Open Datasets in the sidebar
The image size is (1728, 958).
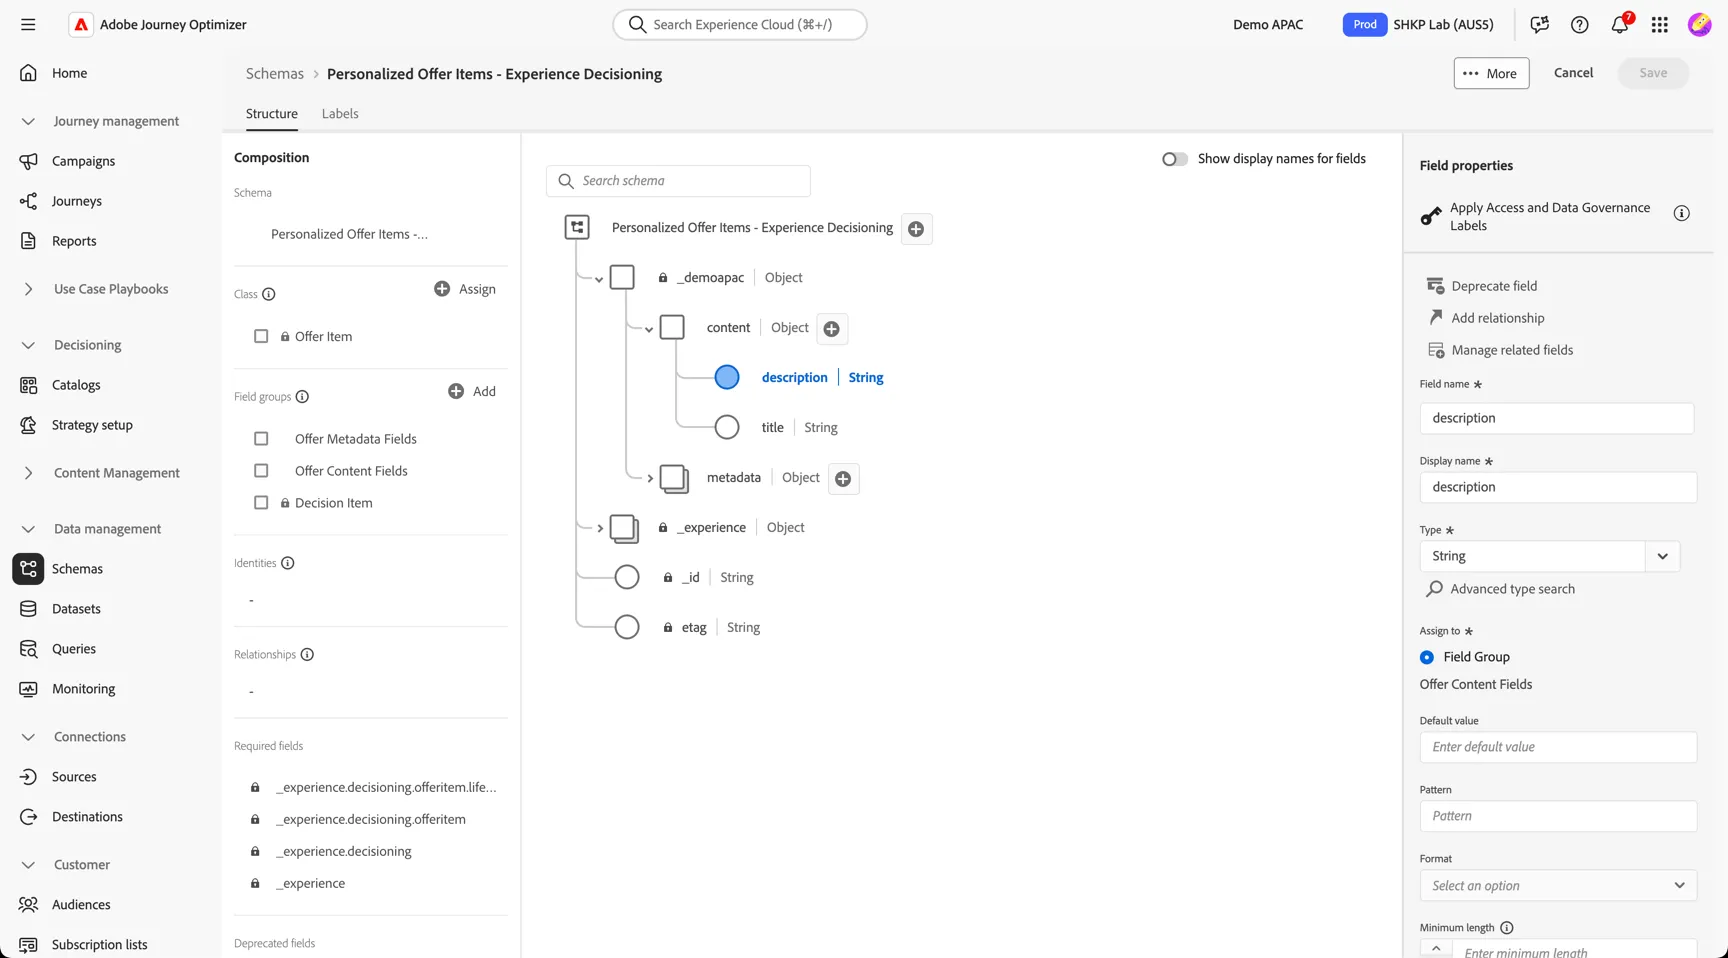(76, 609)
